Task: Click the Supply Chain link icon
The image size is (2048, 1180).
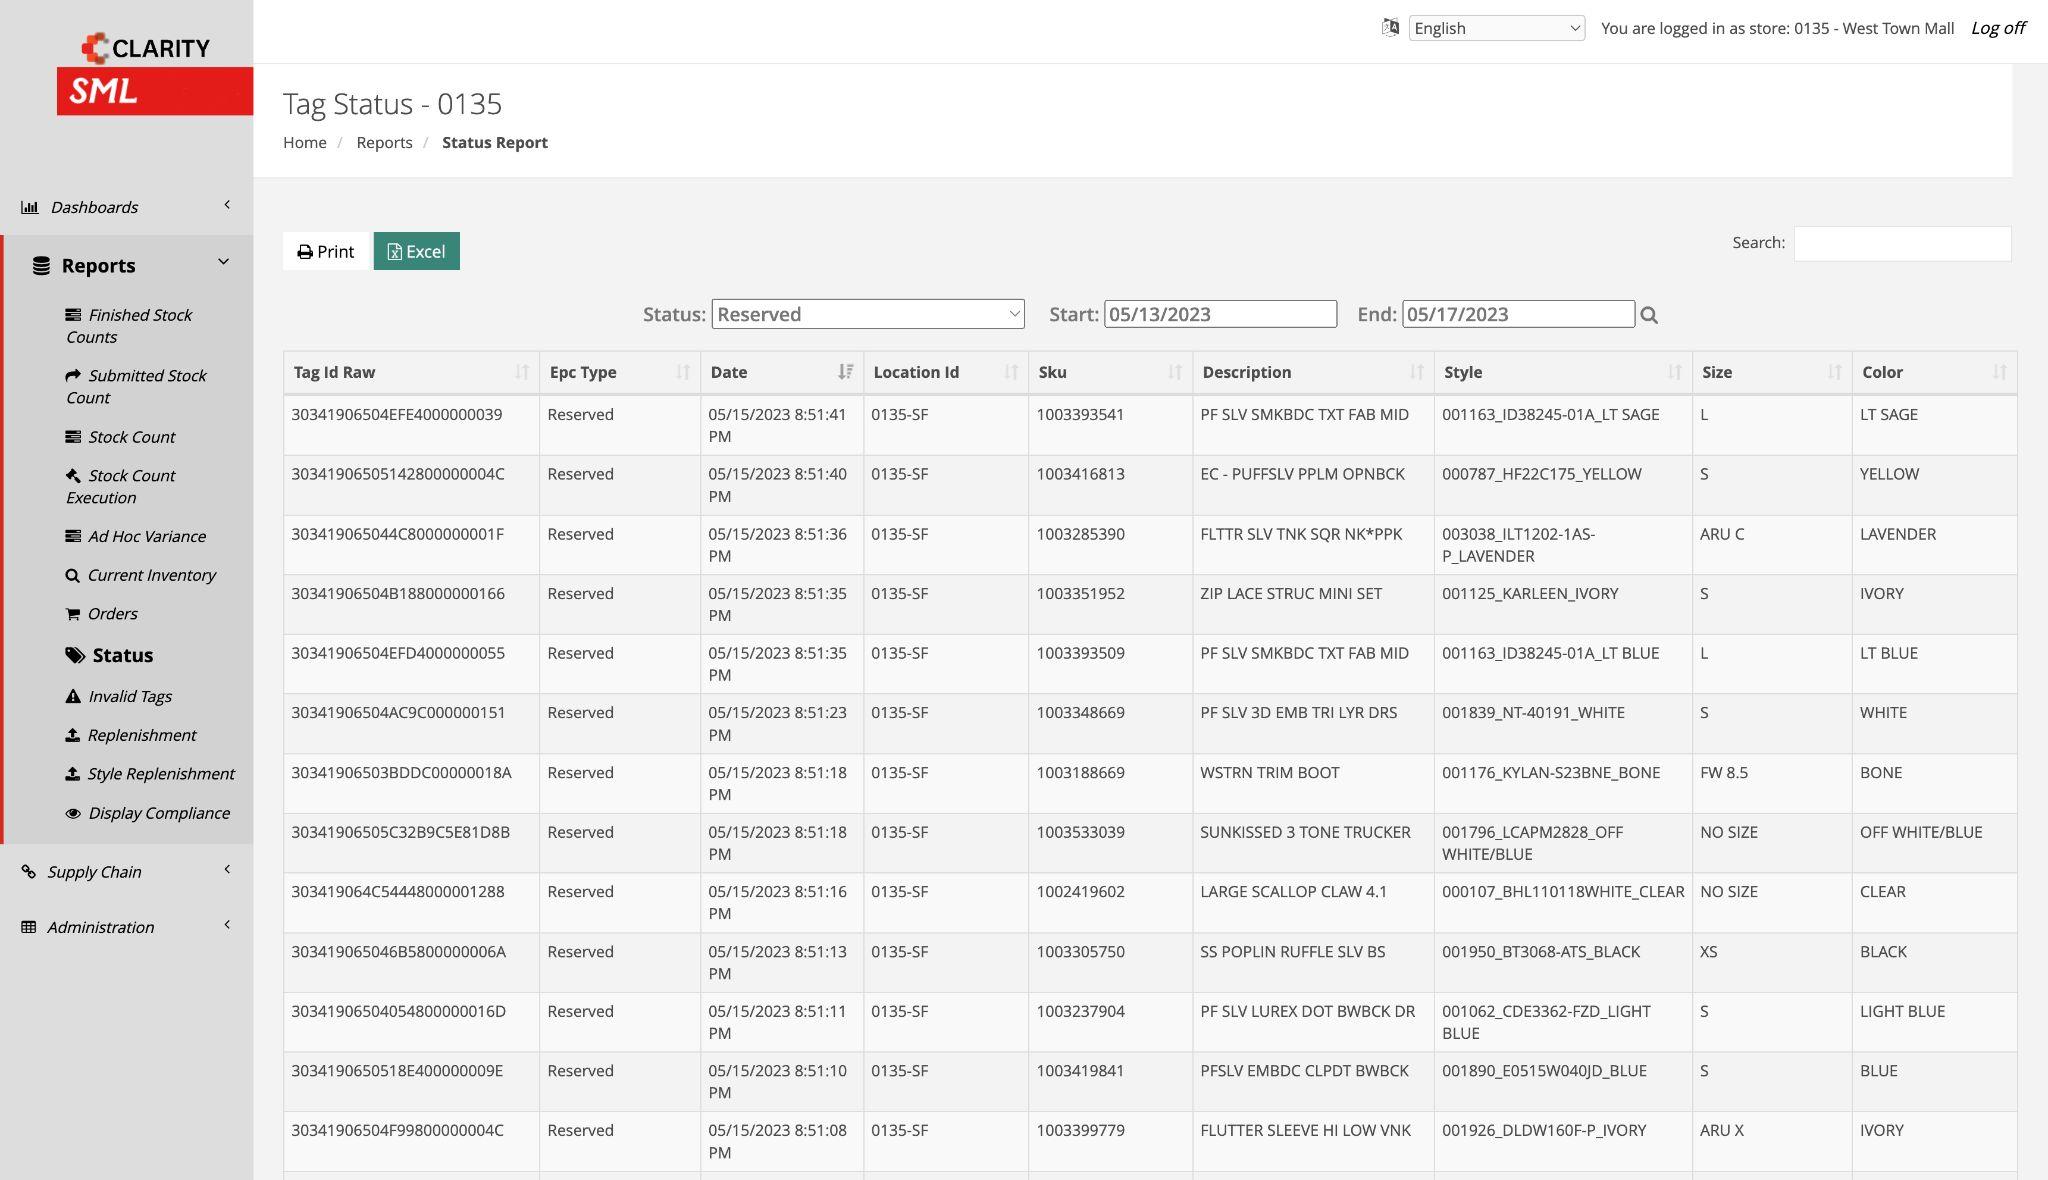Action: (29, 872)
